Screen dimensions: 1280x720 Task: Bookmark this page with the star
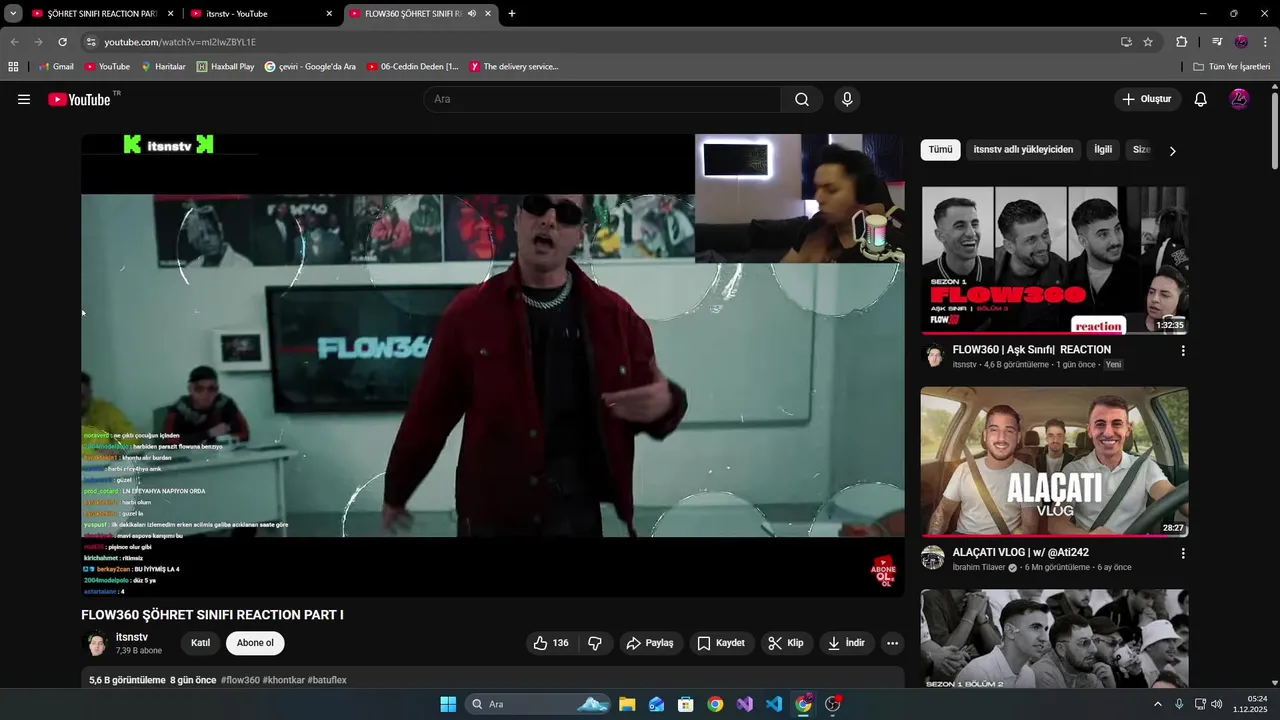click(1148, 42)
